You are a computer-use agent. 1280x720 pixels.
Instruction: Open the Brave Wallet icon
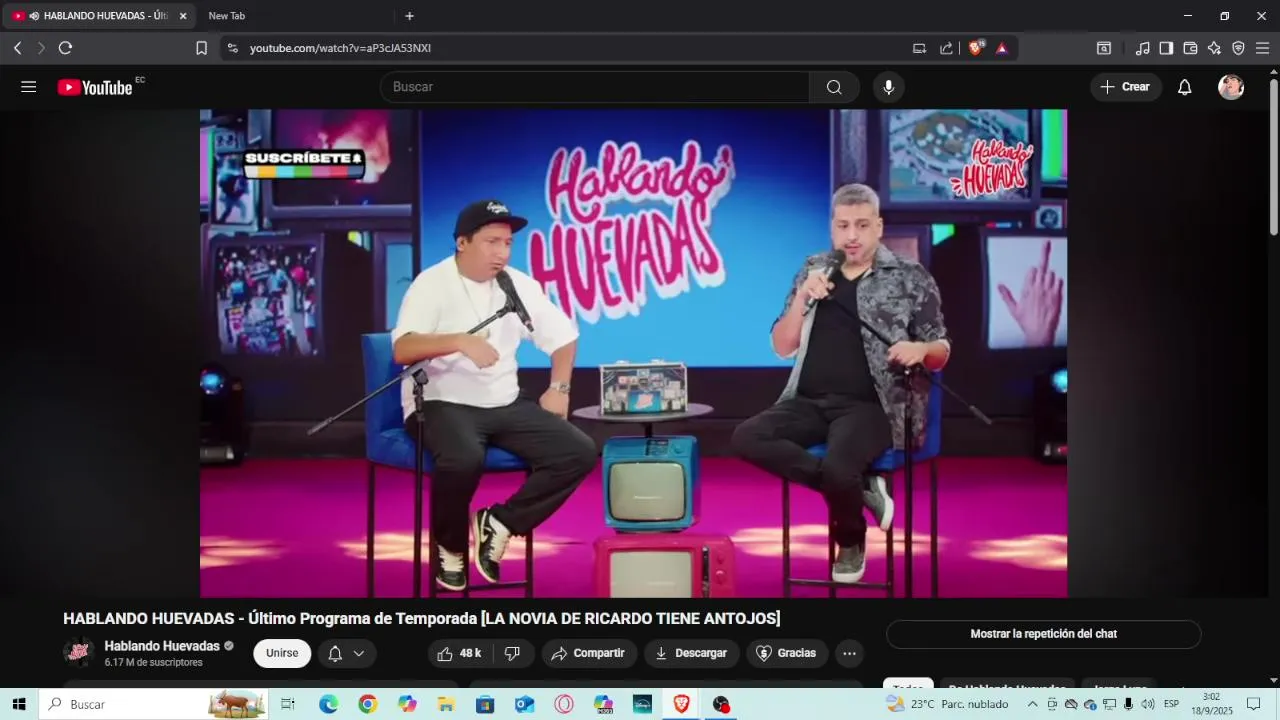tap(1190, 48)
